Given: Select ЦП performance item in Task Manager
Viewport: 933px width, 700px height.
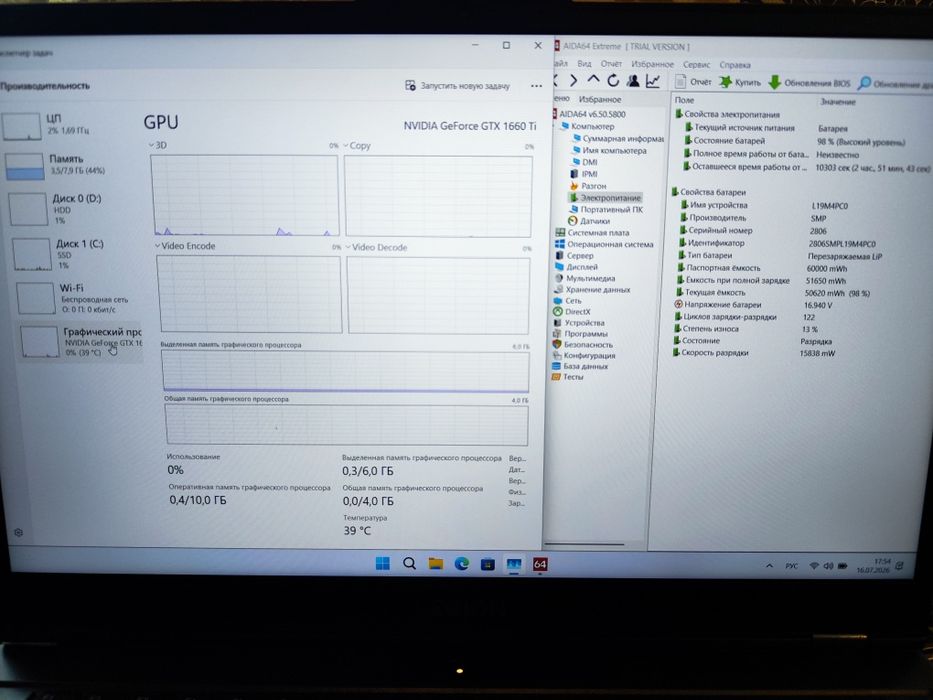Looking at the screenshot, I should pos(70,125).
